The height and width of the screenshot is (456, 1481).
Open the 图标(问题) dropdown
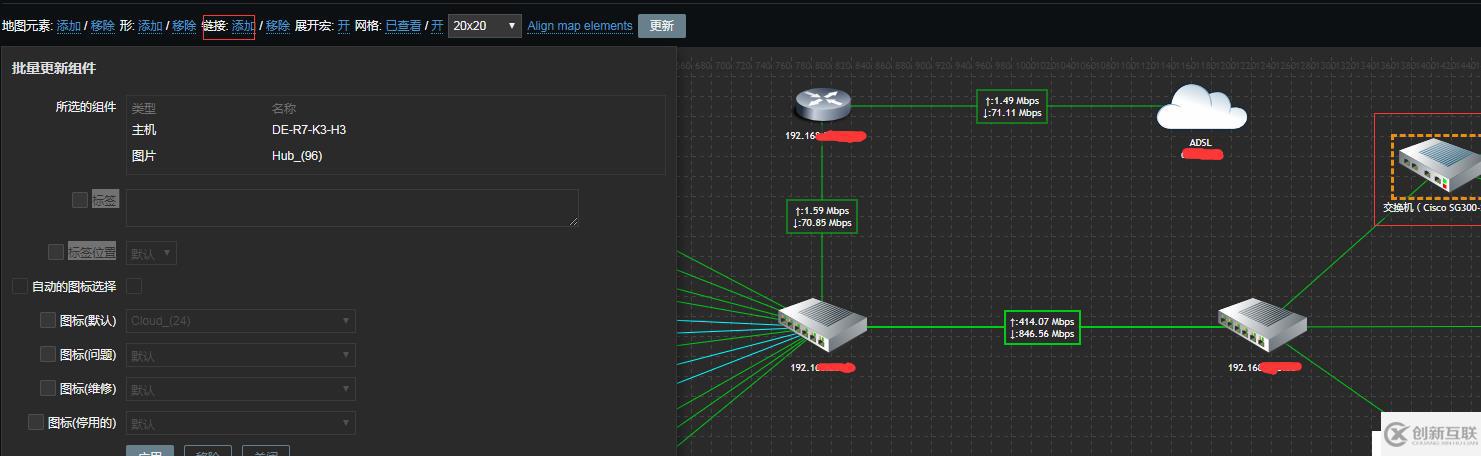[x=240, y=355]
